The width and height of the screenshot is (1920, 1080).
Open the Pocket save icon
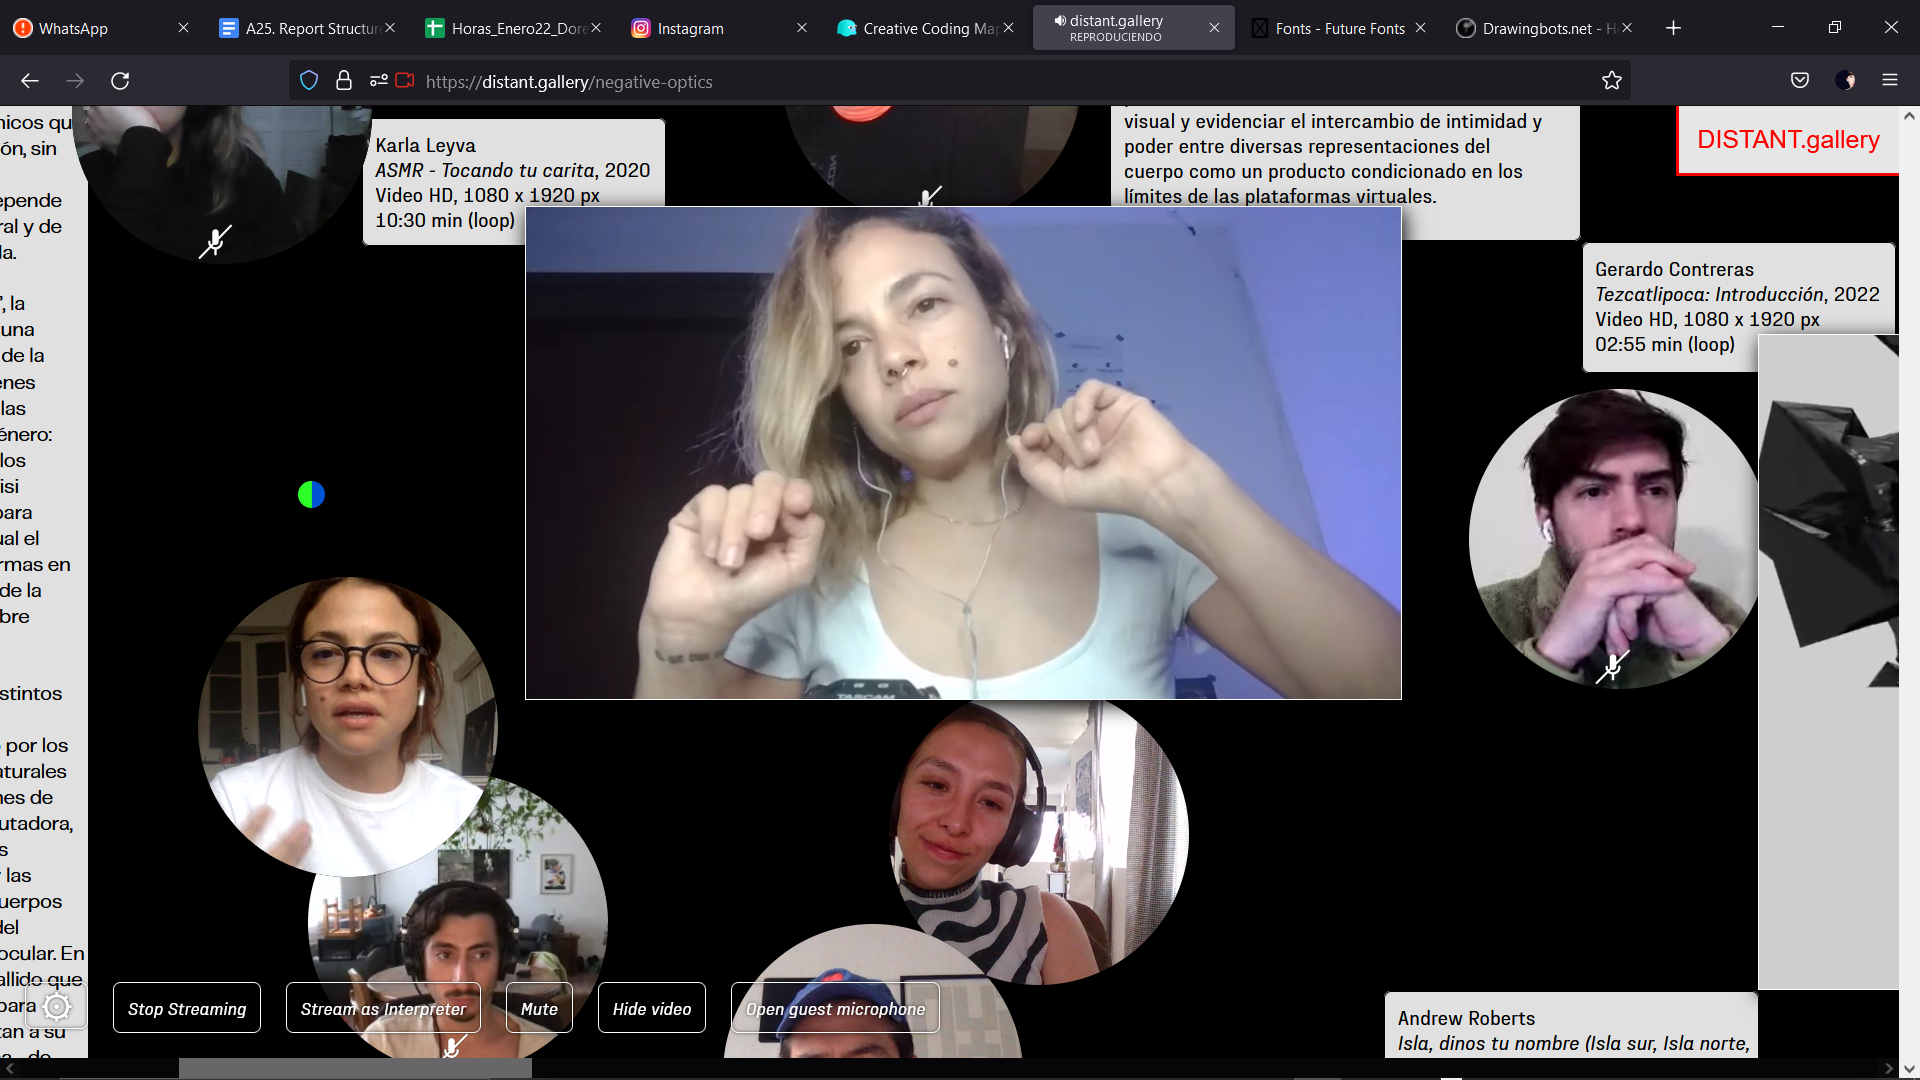1800,81
